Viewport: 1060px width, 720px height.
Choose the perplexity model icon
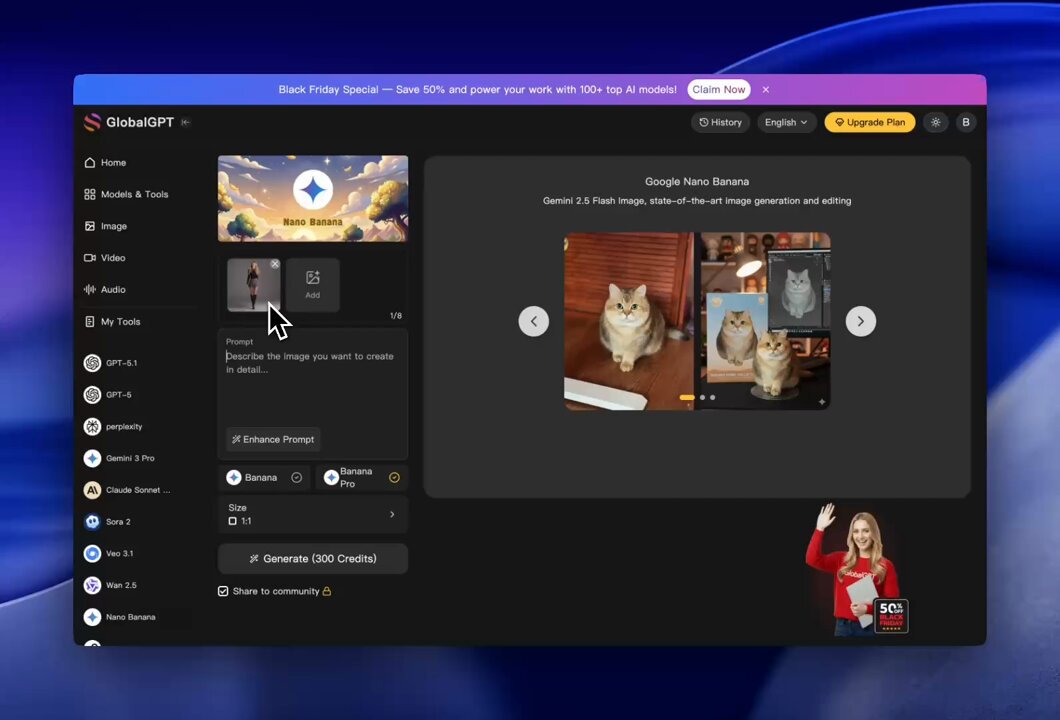click(x=93, y=427)
